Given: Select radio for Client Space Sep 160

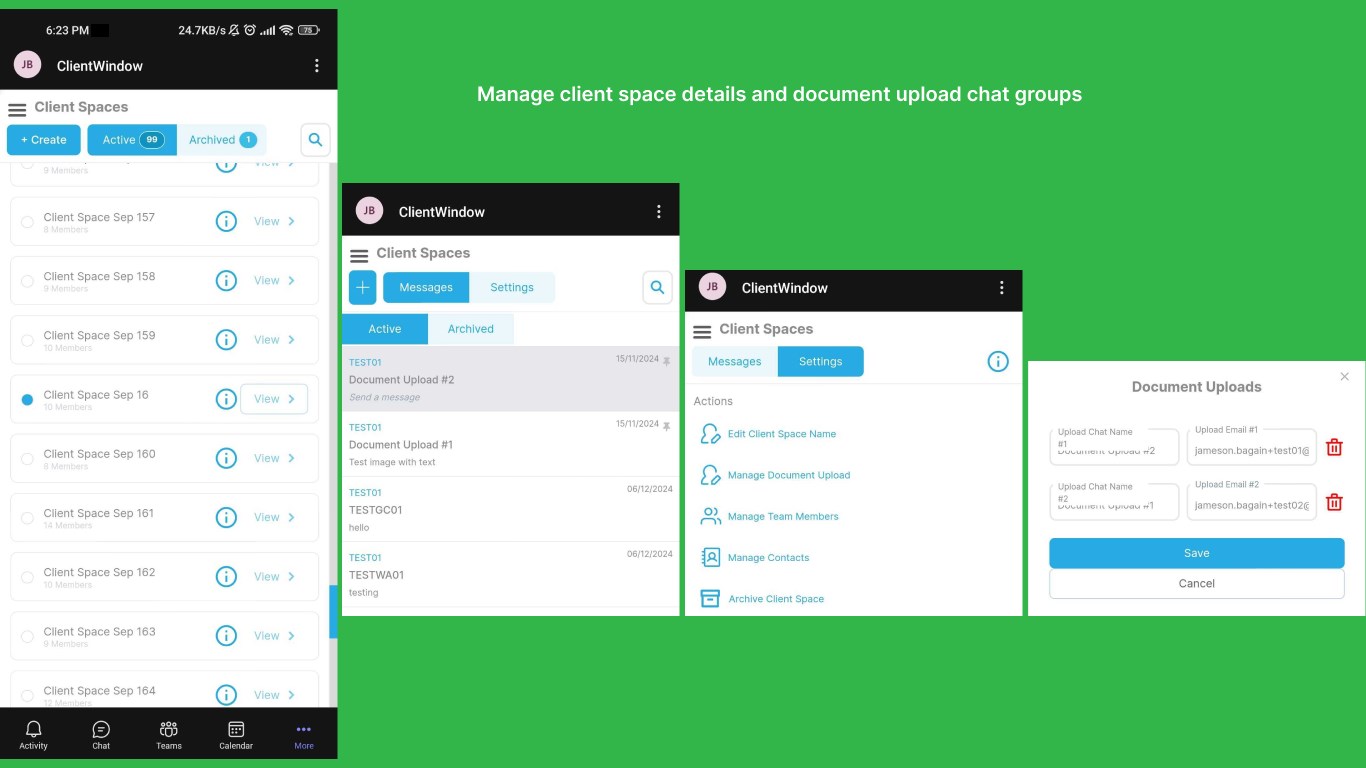Looking at the screenshot, I should (x=27, y=459).
